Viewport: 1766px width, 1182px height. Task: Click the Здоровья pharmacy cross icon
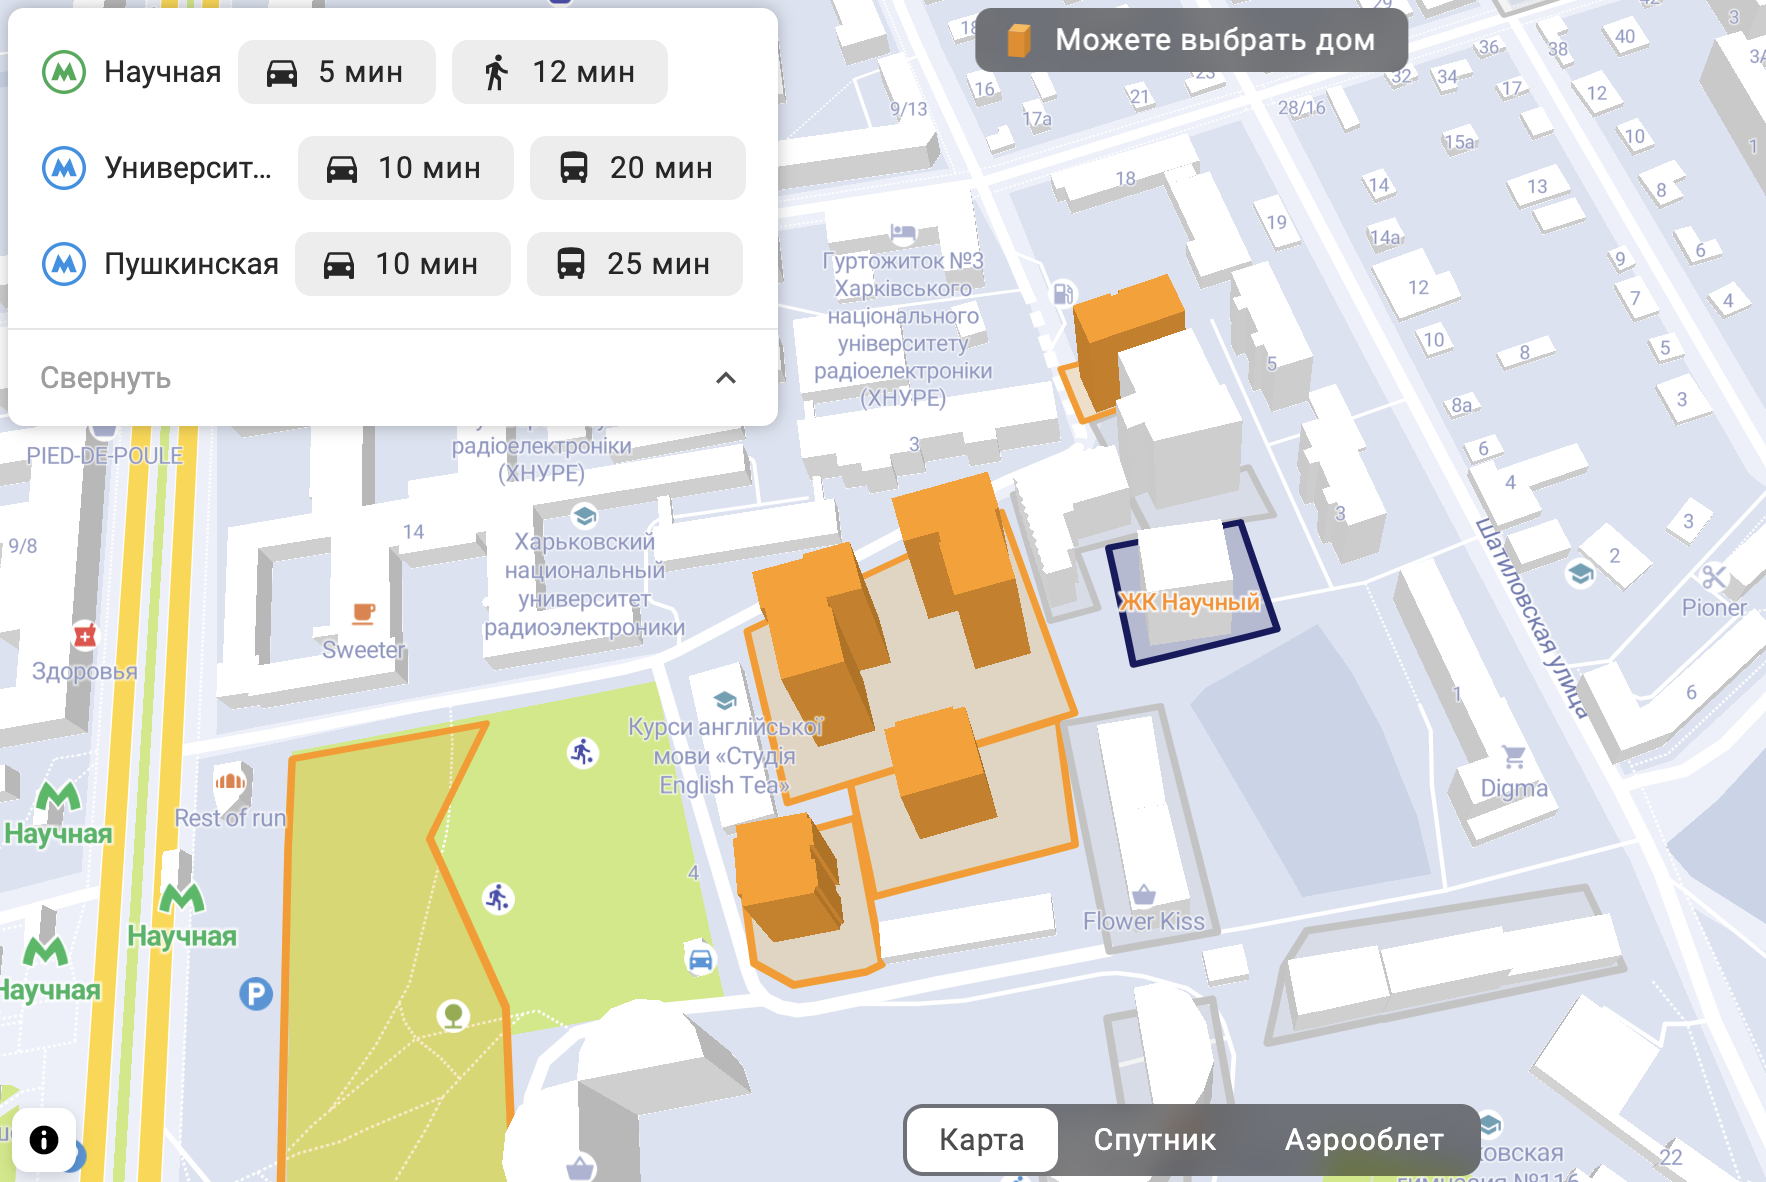tap(85, 635)
